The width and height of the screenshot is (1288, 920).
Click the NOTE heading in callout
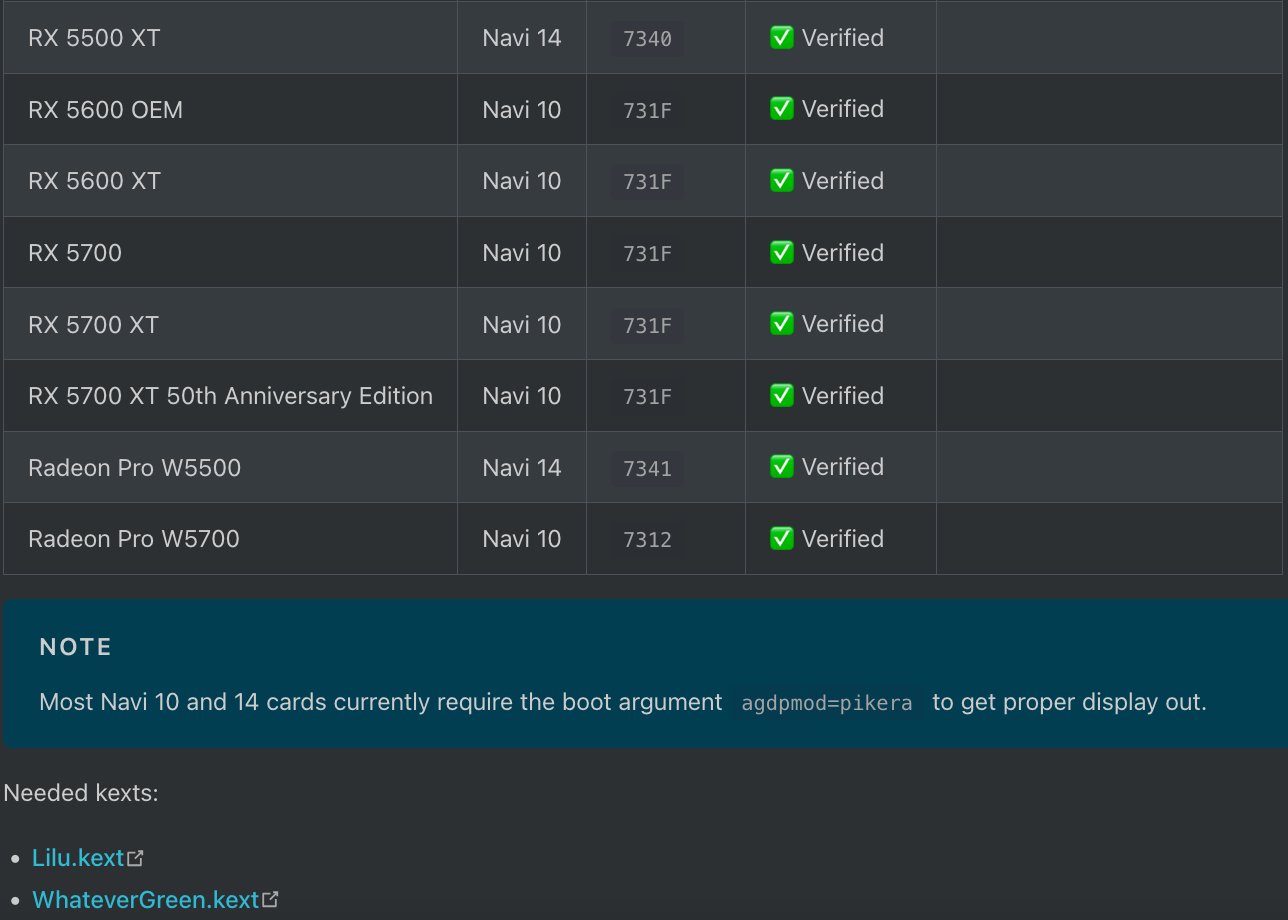point(76,647)
